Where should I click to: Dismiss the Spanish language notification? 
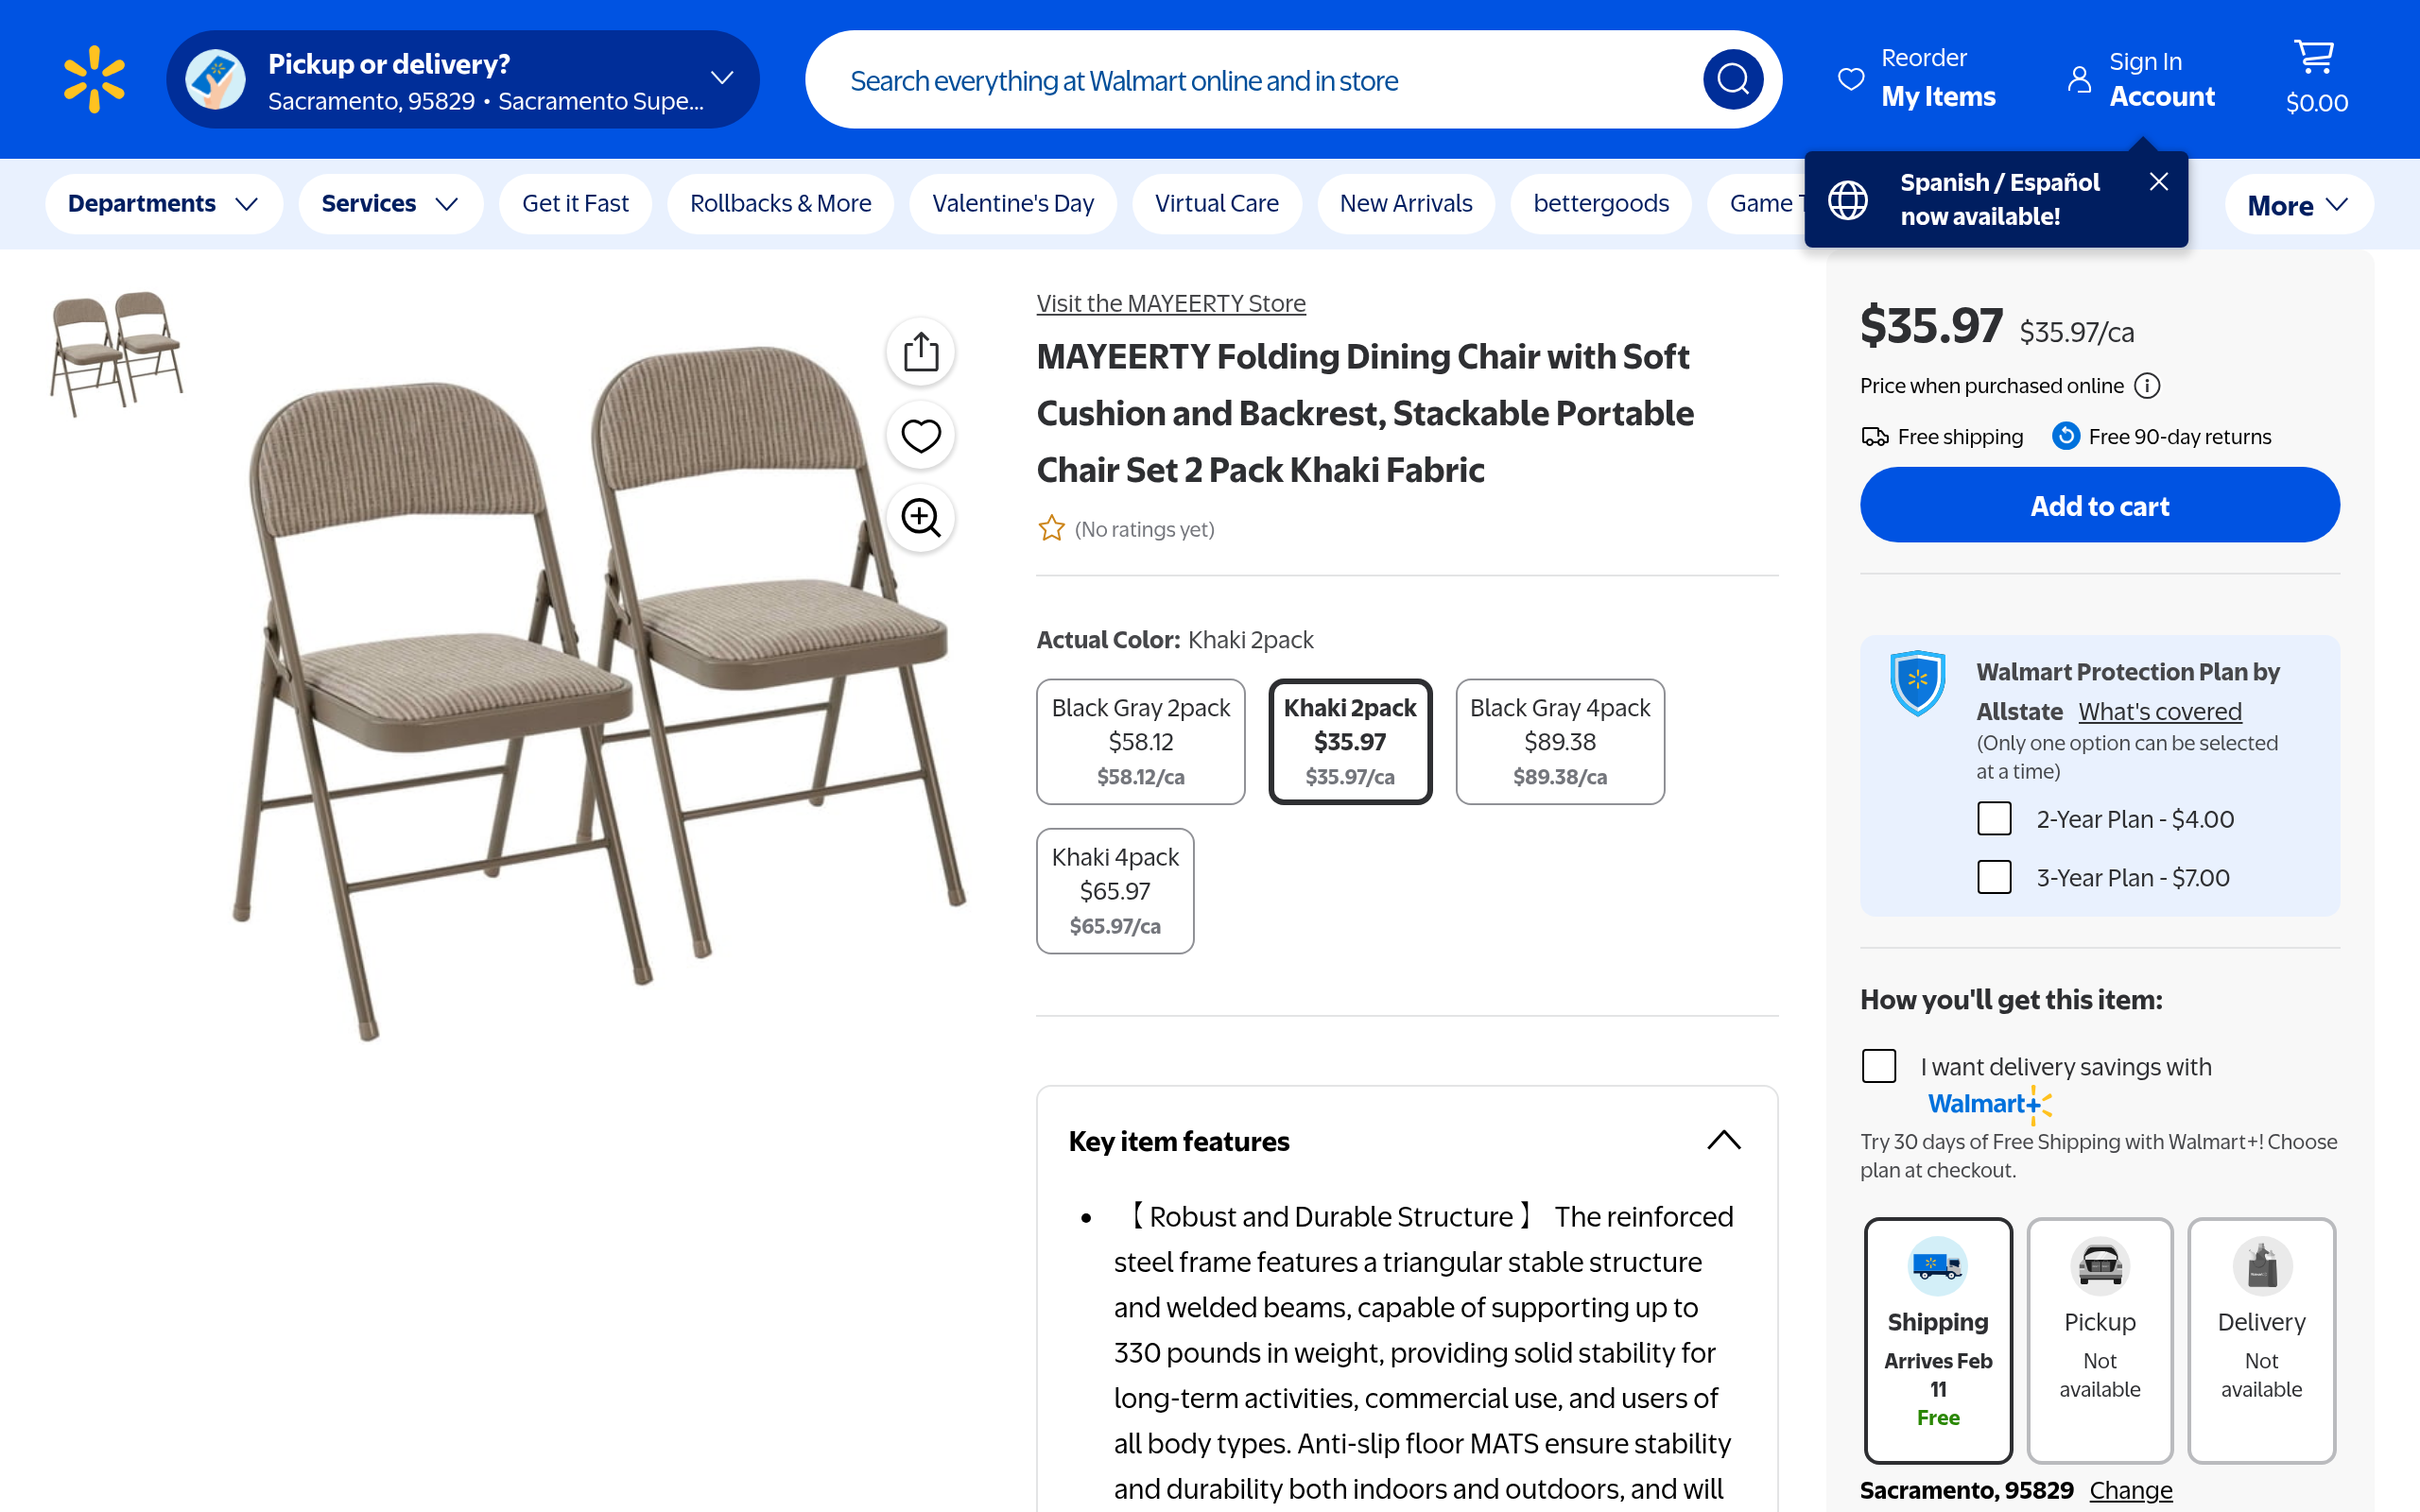click(x=2158, y=182)
